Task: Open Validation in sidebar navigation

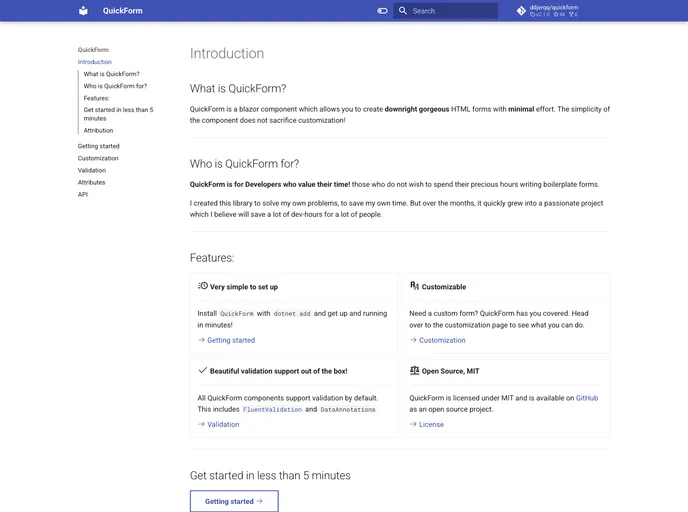Action: [x=92, y=170]
